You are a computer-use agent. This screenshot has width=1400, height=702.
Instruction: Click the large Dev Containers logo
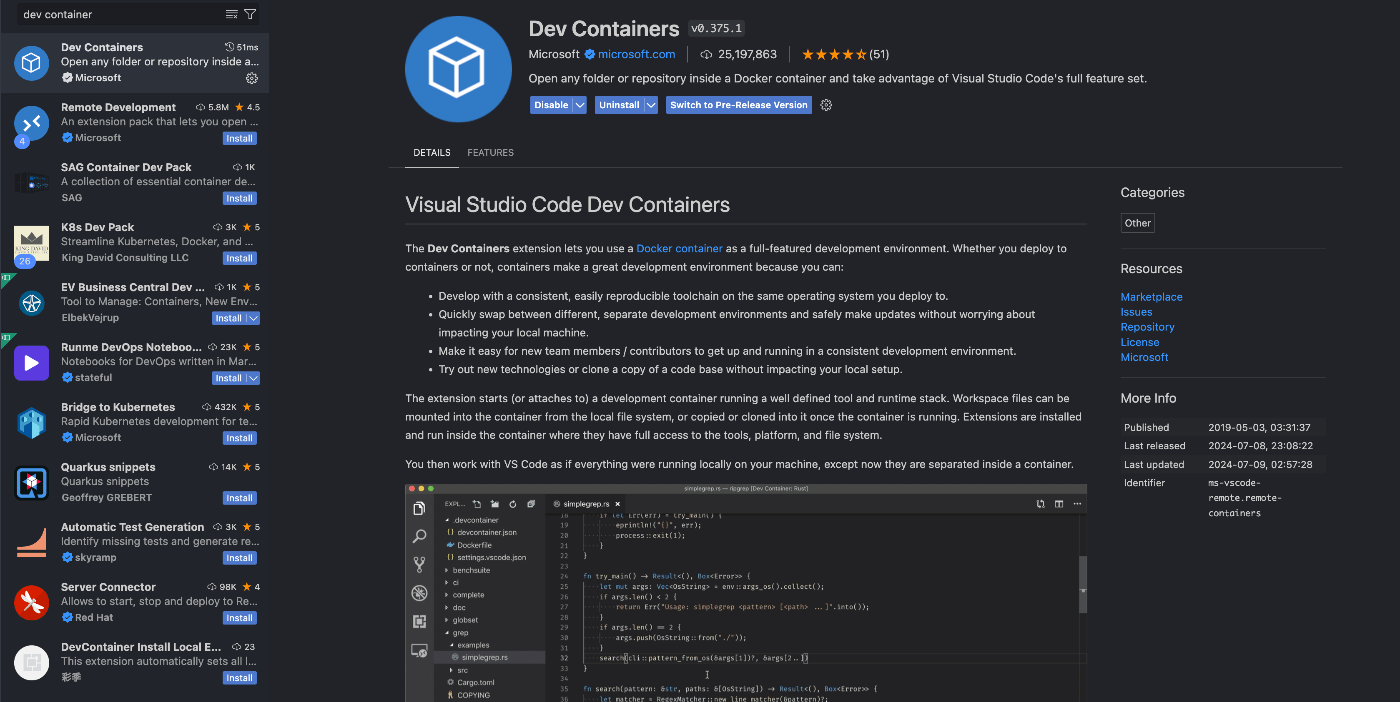[458, 69]
